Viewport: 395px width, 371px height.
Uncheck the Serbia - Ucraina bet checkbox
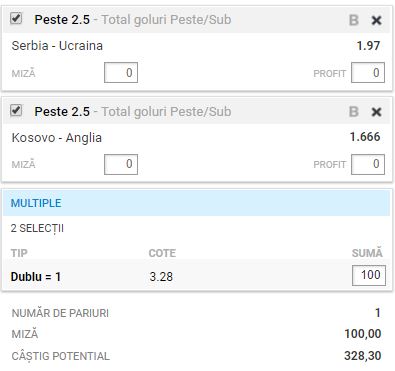[16, 18]
